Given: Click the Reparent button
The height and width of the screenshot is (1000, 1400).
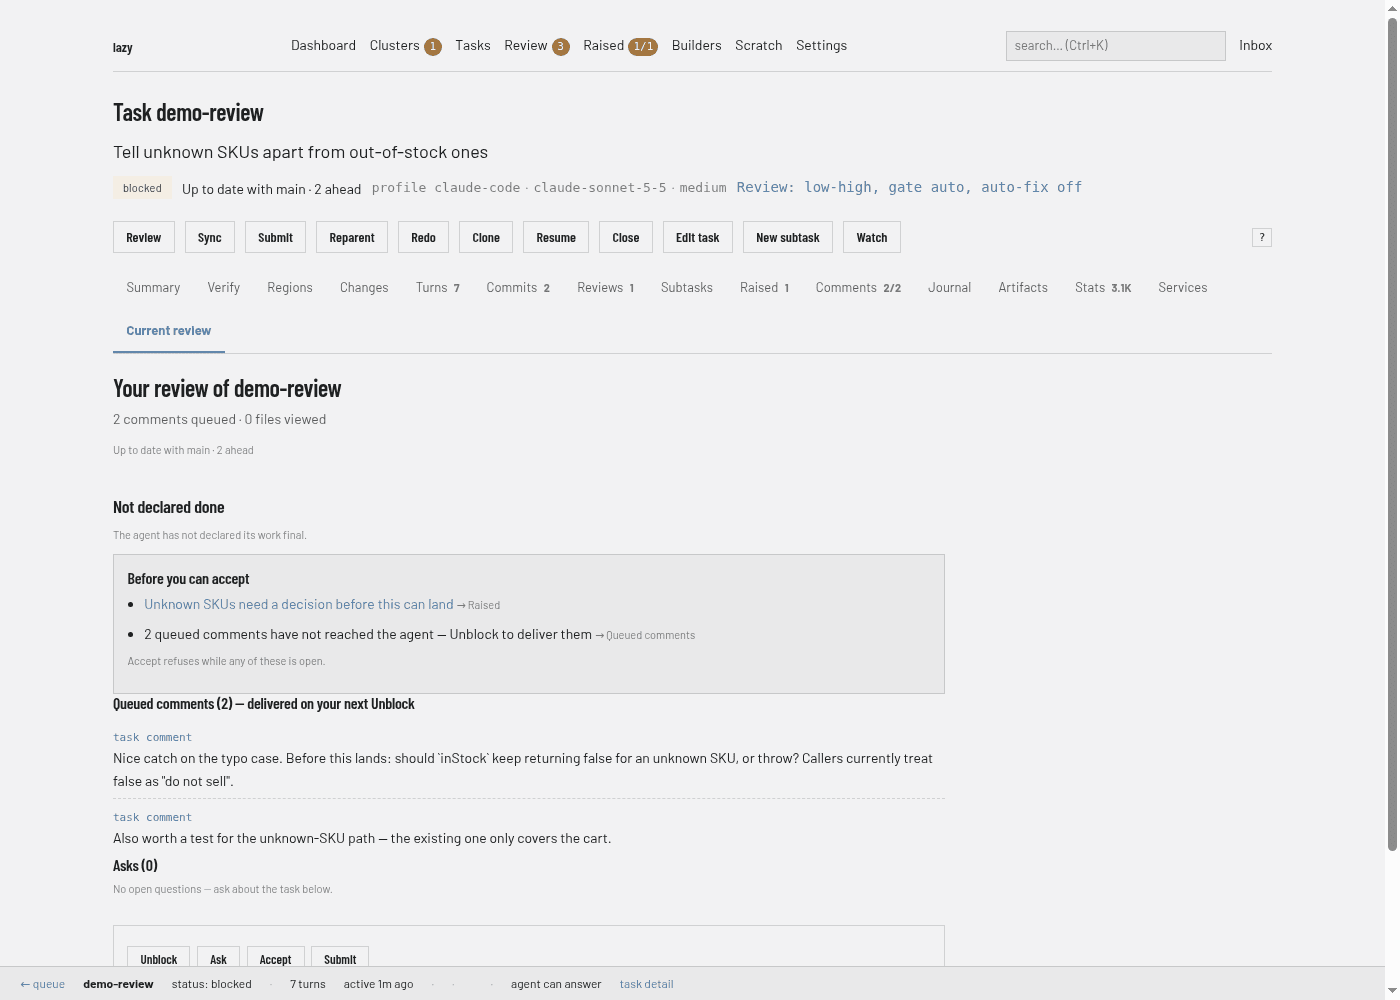Looking at the screenshot, I should pos(352,238).
